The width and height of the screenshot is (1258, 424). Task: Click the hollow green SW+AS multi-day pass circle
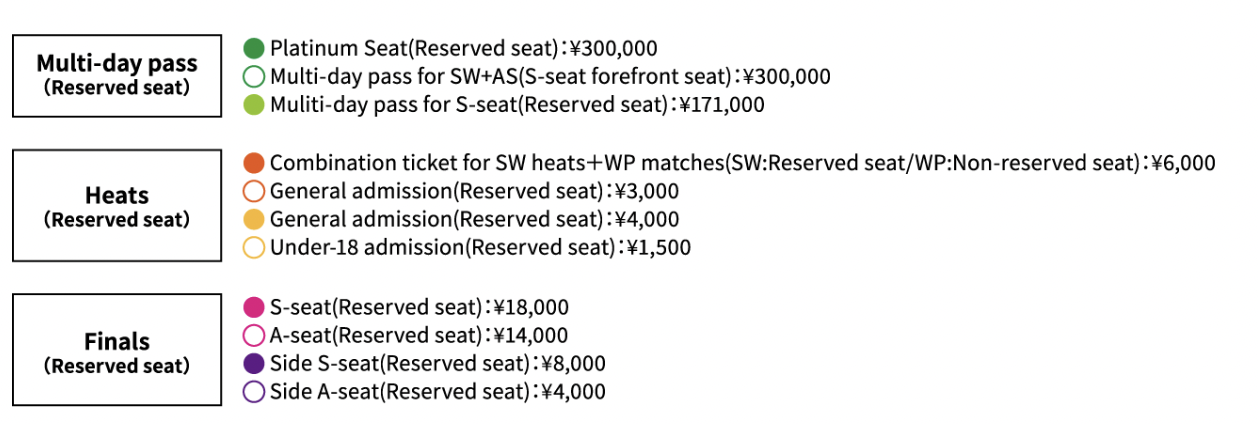click(x=254, y=76)
